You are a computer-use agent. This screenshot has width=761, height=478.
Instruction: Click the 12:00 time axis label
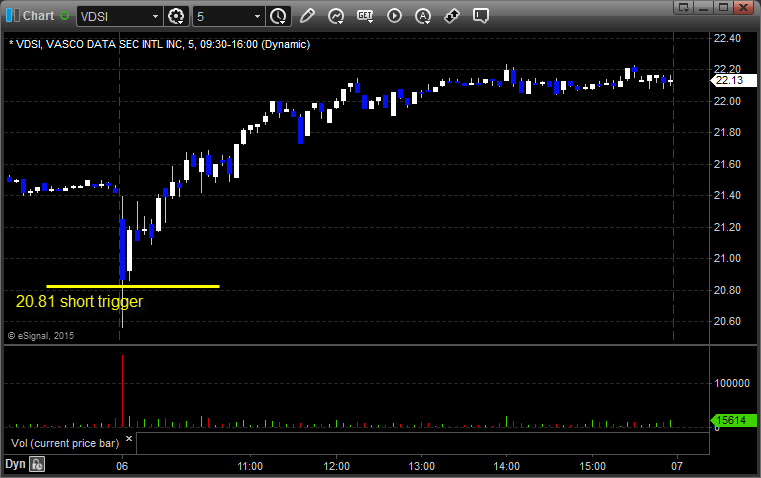[336, 466]
